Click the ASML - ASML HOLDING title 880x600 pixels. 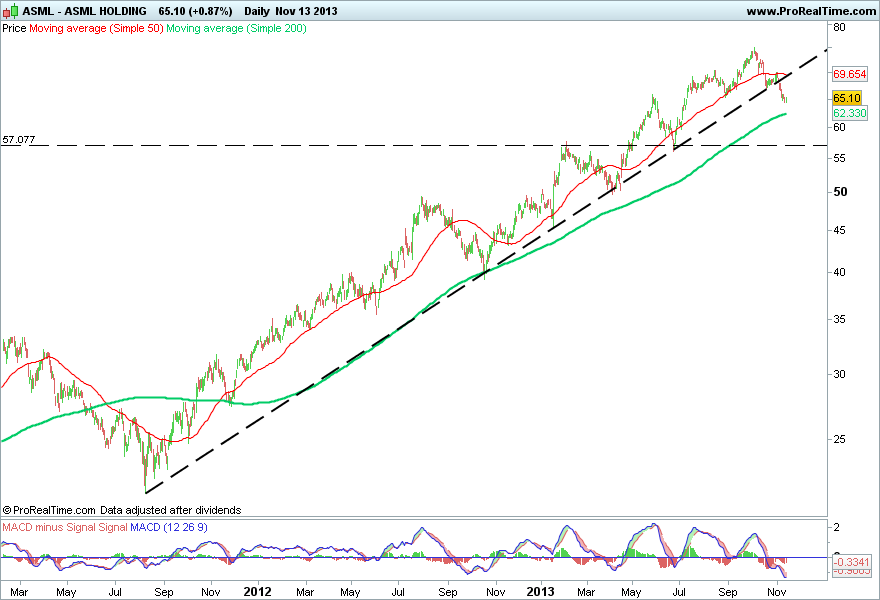(x=84, y=11)
